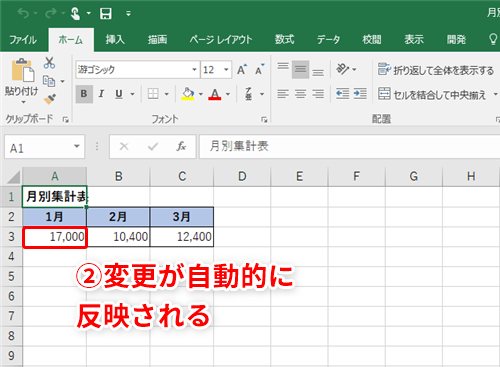
Task: Click the A1 Name Box
Action: click(x=44, y=147)
